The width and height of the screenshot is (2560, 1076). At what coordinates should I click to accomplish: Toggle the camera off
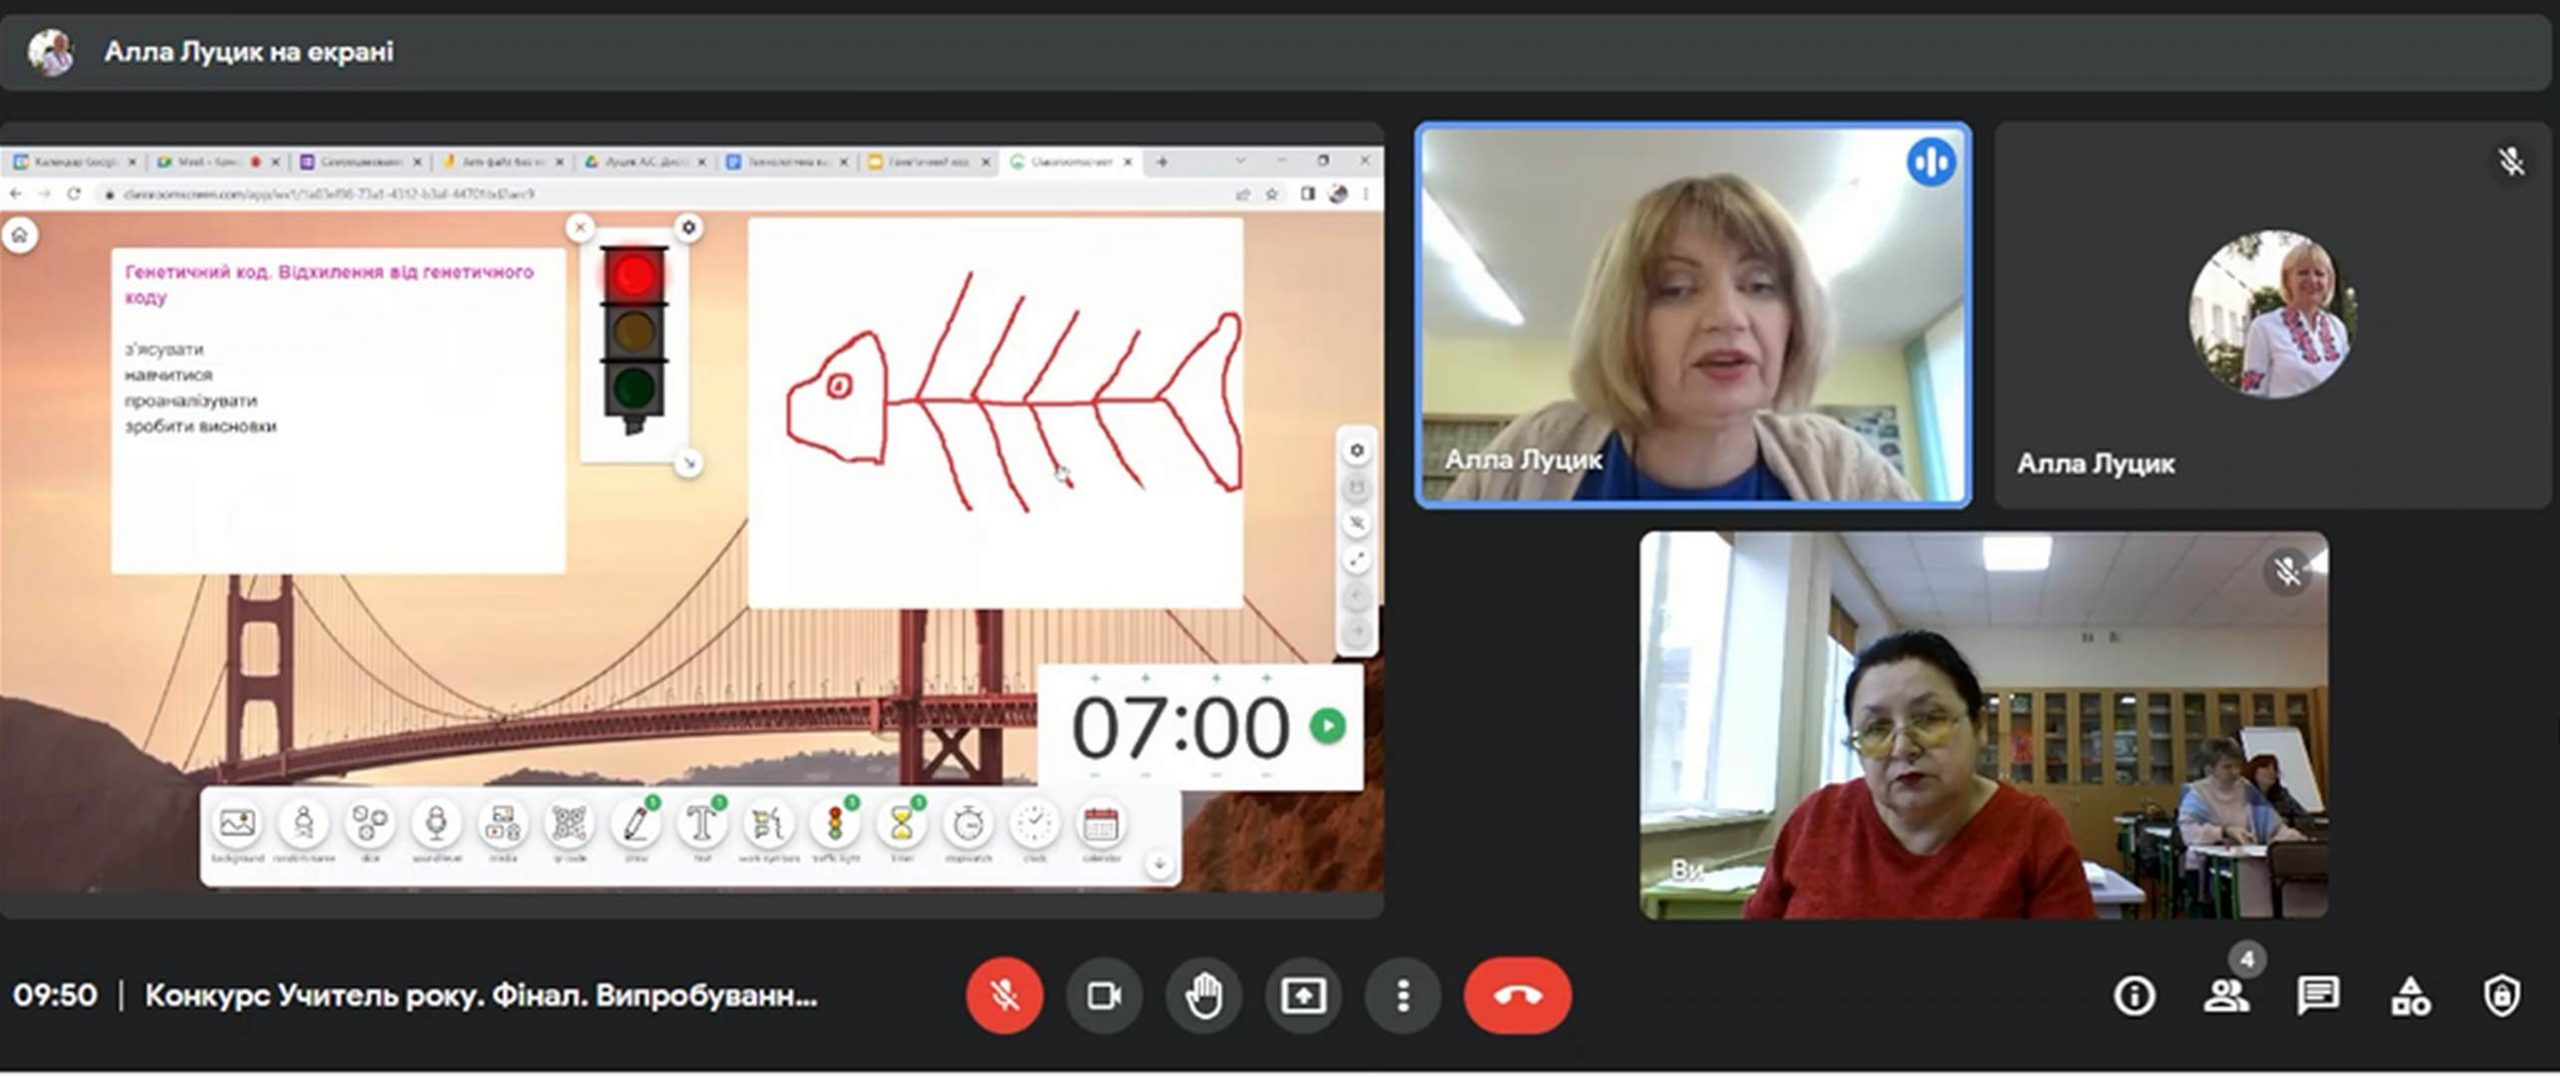click(x=1104, y=996)
